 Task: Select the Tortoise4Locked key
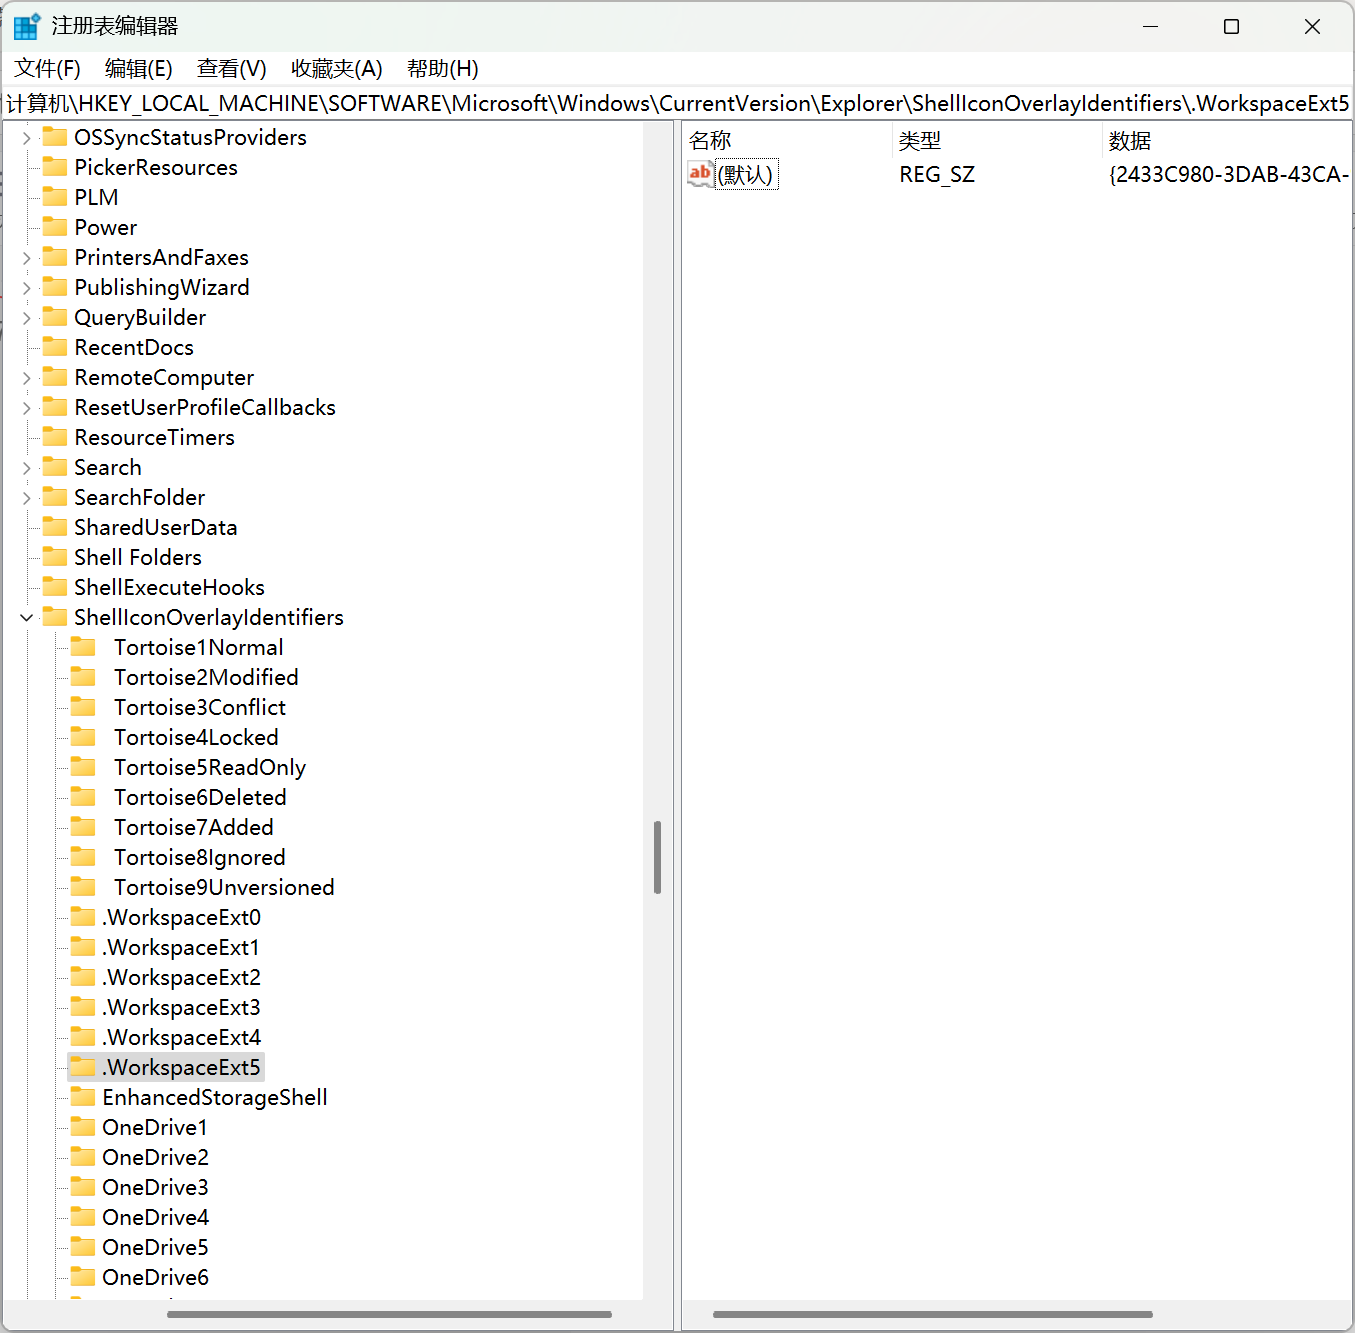pyautogui.click(x=196, y=737)
